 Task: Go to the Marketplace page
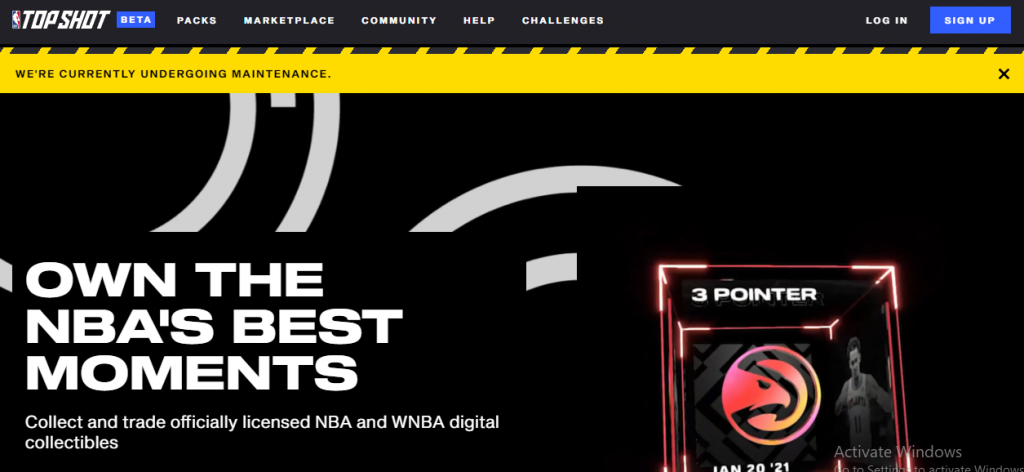click(289, 20)
